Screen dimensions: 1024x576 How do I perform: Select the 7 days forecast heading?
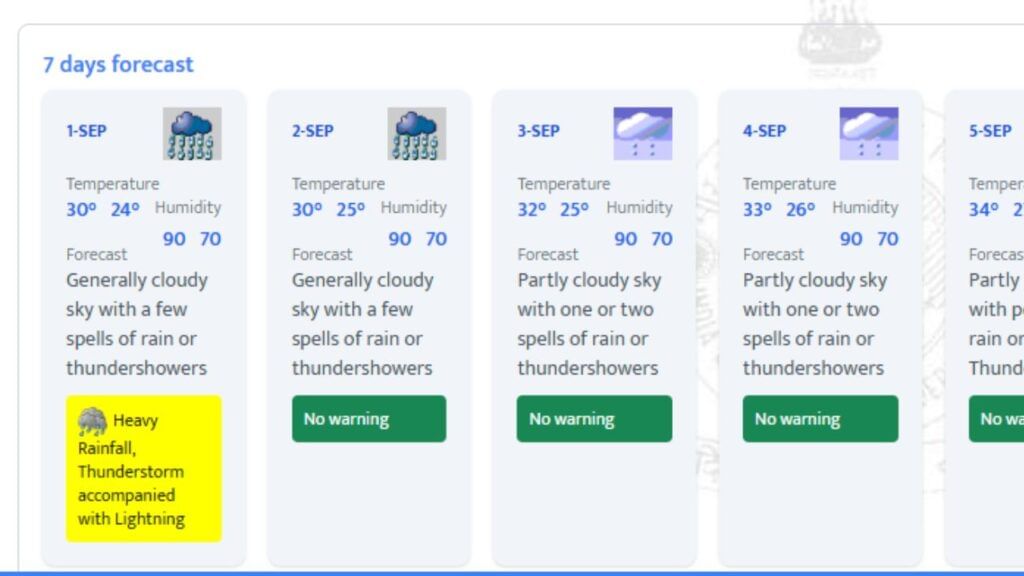coord(118,65)
